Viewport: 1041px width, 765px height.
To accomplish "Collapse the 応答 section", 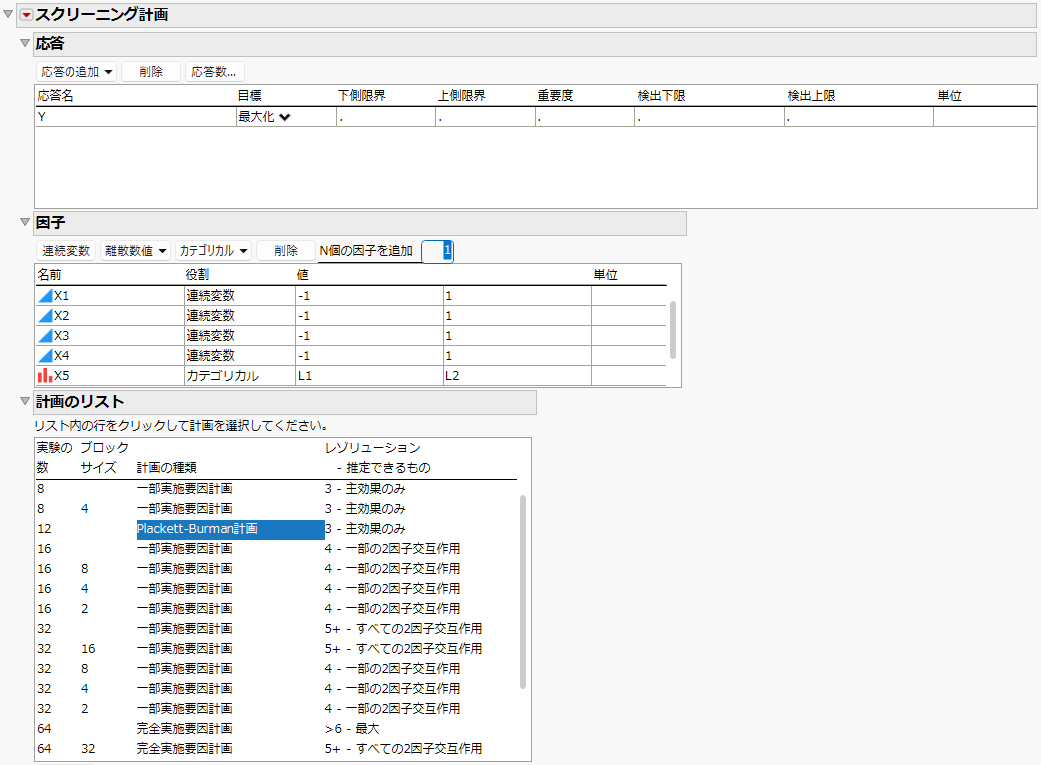I will coord(25,43).
